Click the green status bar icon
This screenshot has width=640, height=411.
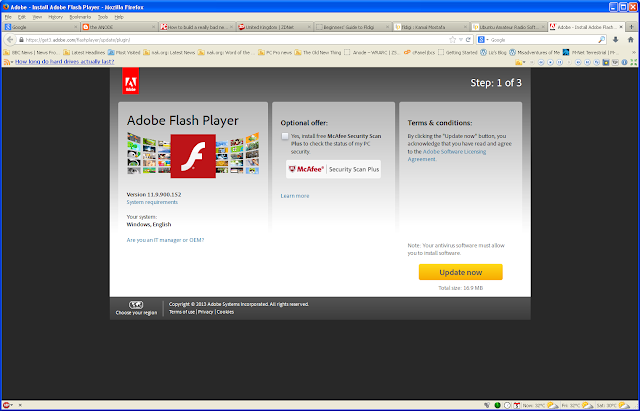(x=497, y=405)
